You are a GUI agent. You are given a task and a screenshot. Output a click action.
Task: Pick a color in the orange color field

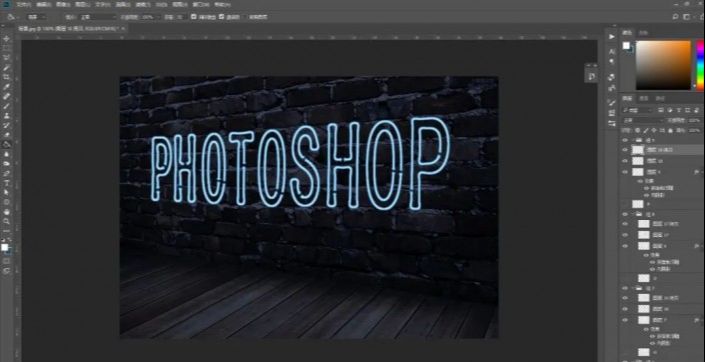[663, 65]
